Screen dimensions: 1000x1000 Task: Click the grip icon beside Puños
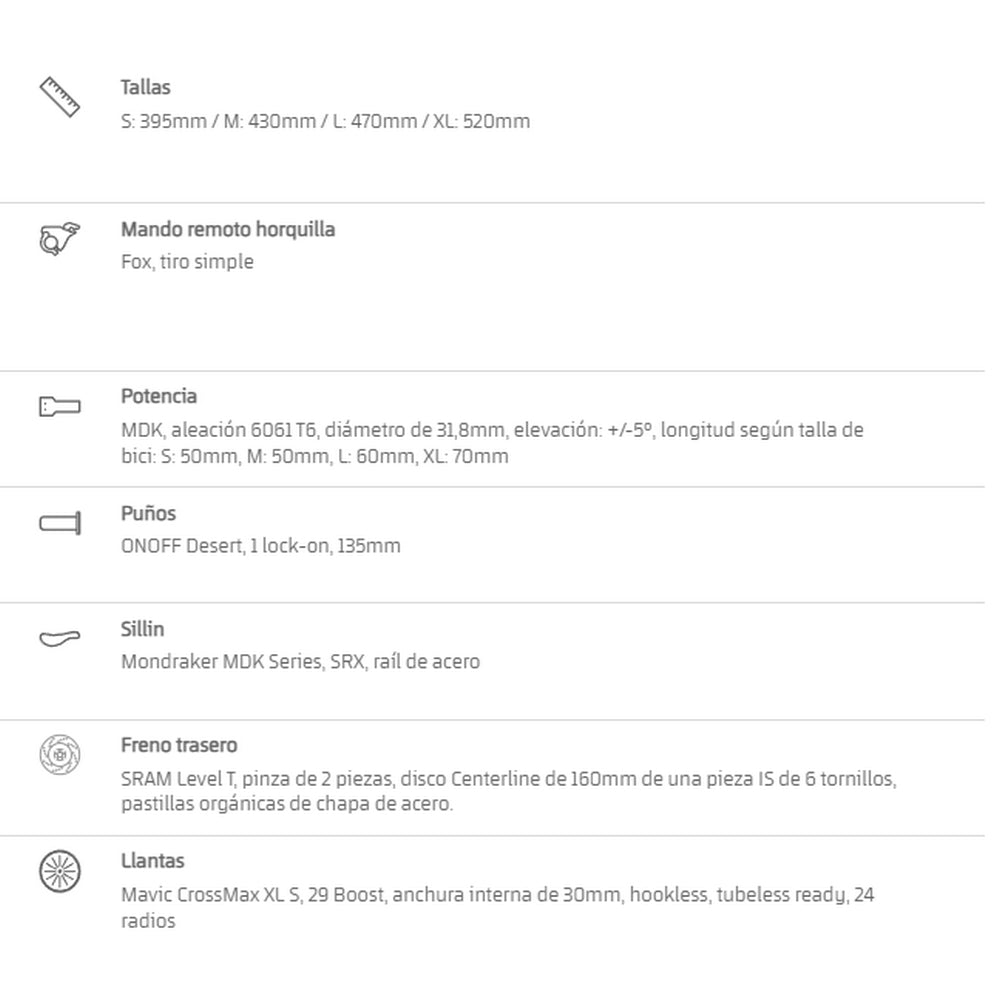(60, 523)
